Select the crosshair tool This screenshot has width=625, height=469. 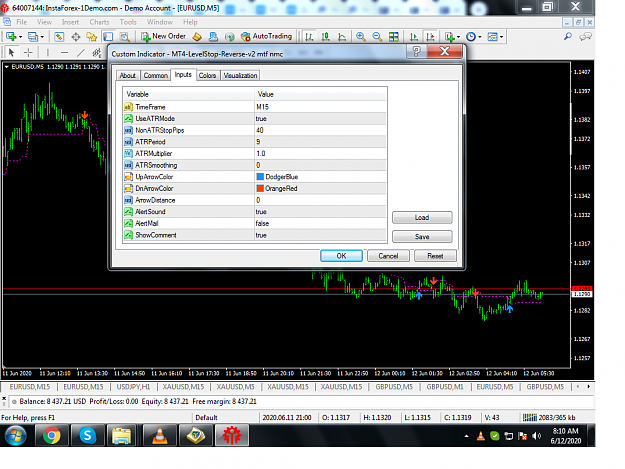(28, 52)
